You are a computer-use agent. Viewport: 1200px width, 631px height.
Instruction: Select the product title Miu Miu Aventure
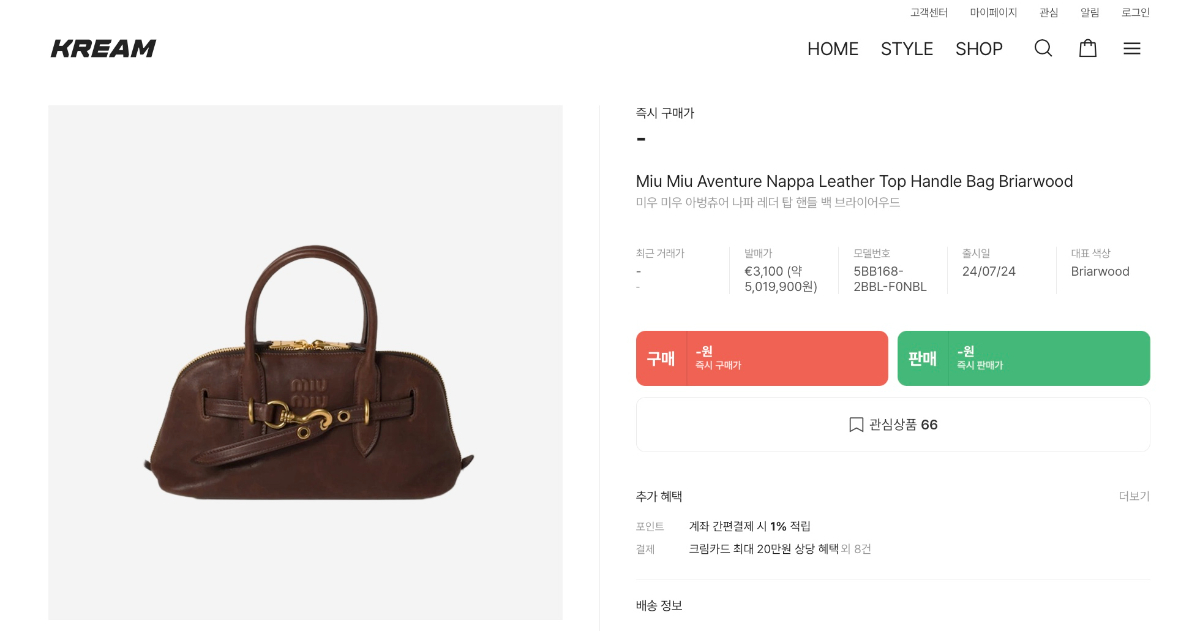(854, 181)
